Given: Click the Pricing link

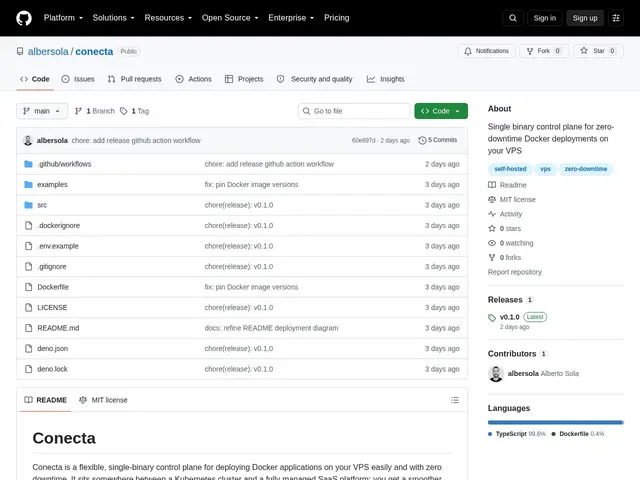Looking at the screenshot, I should (337, 18).
